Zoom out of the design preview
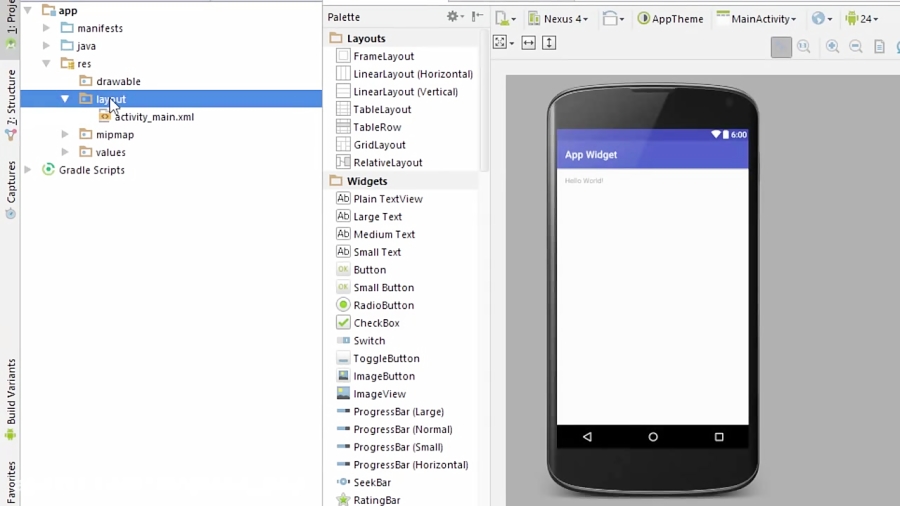 pos(856,46)
